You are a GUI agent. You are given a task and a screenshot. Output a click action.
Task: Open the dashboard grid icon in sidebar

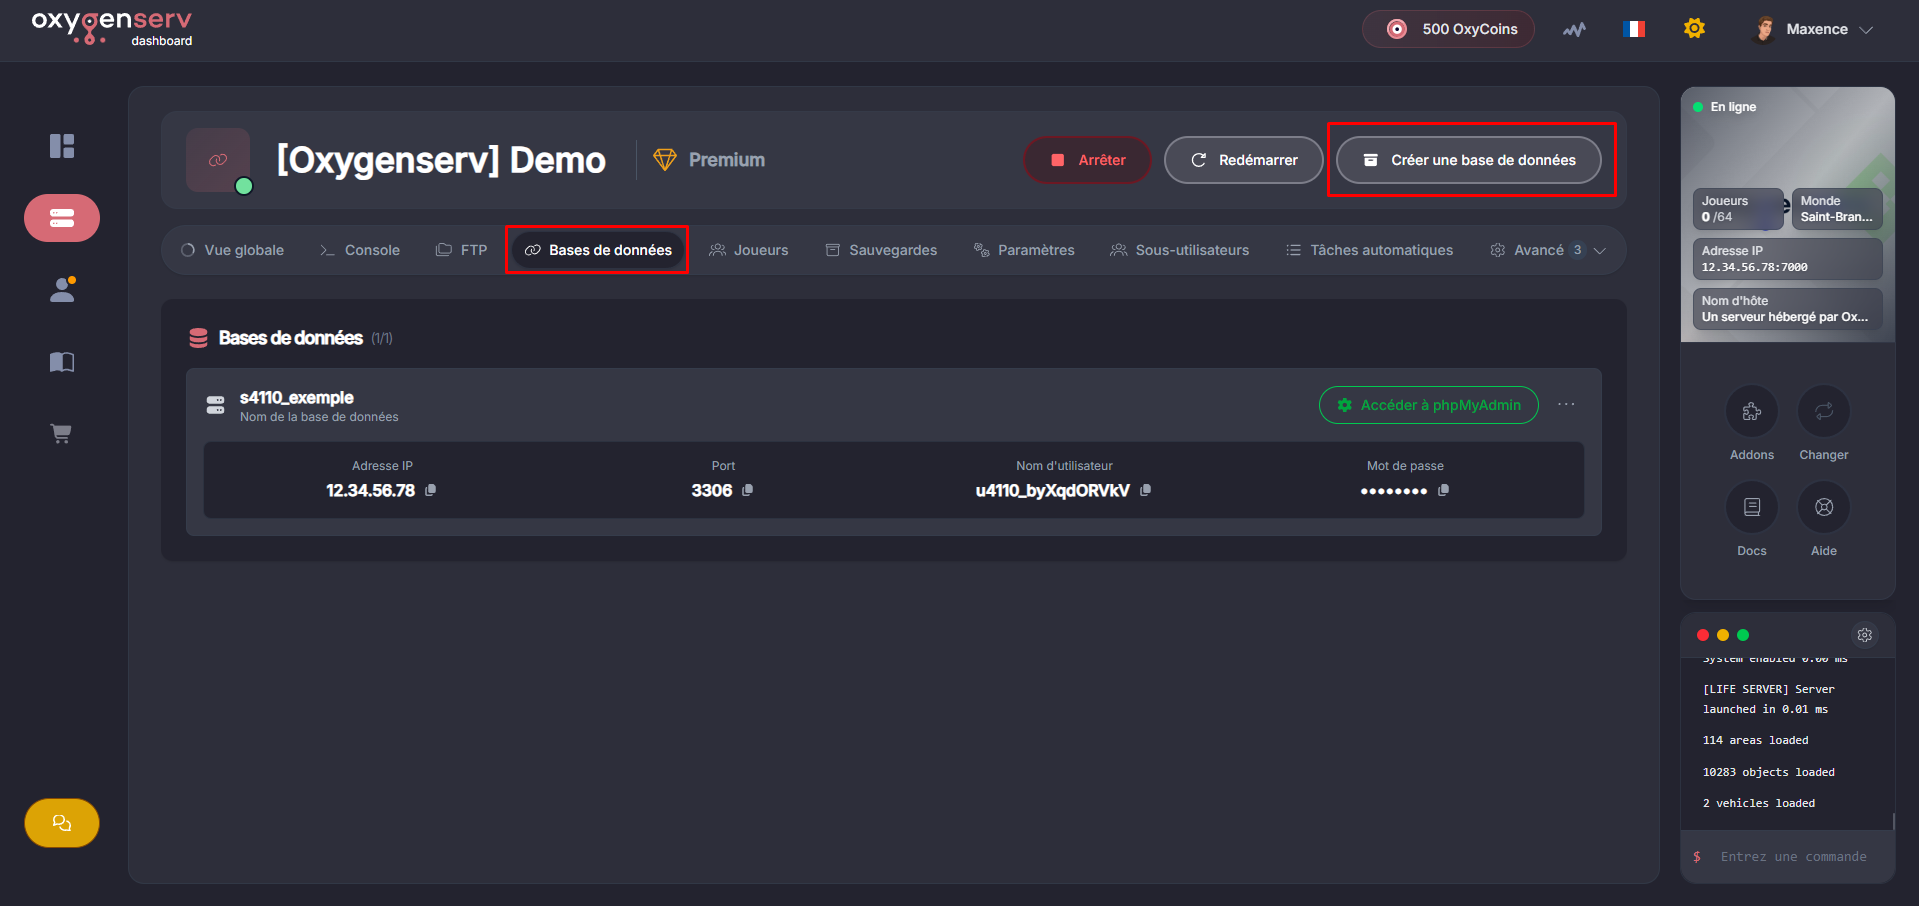point(62,146)
